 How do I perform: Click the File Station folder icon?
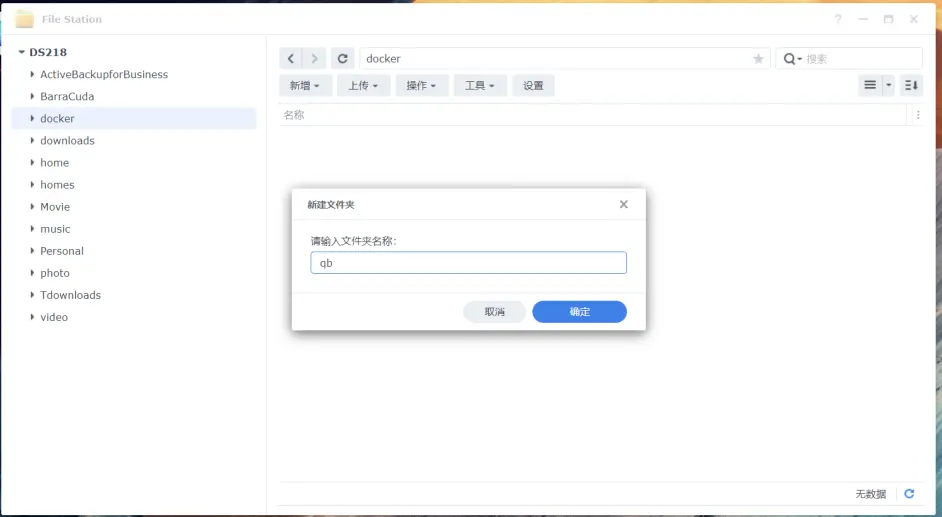pyautogui.click(x=25, y=19)
